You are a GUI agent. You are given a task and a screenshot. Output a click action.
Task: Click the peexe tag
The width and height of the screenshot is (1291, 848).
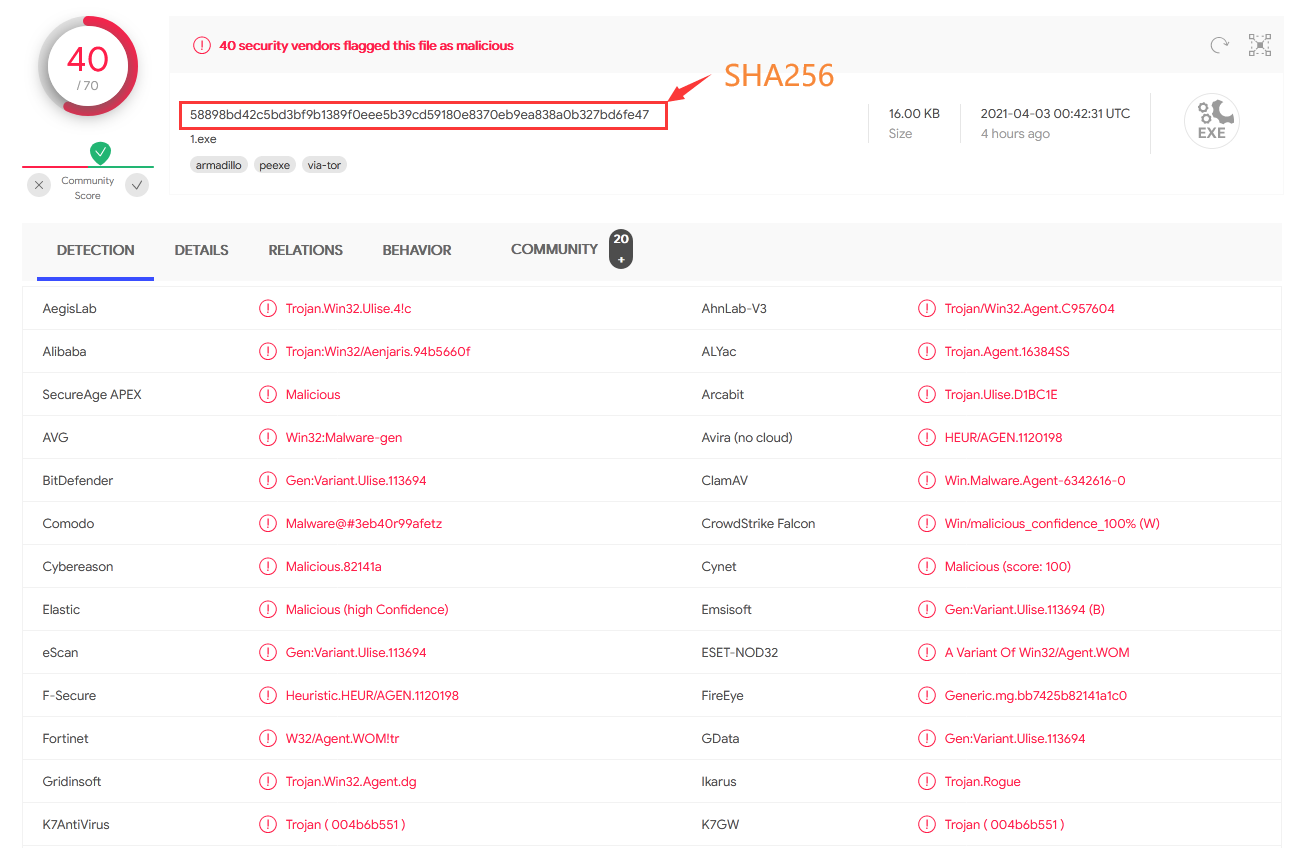[274, 165]
